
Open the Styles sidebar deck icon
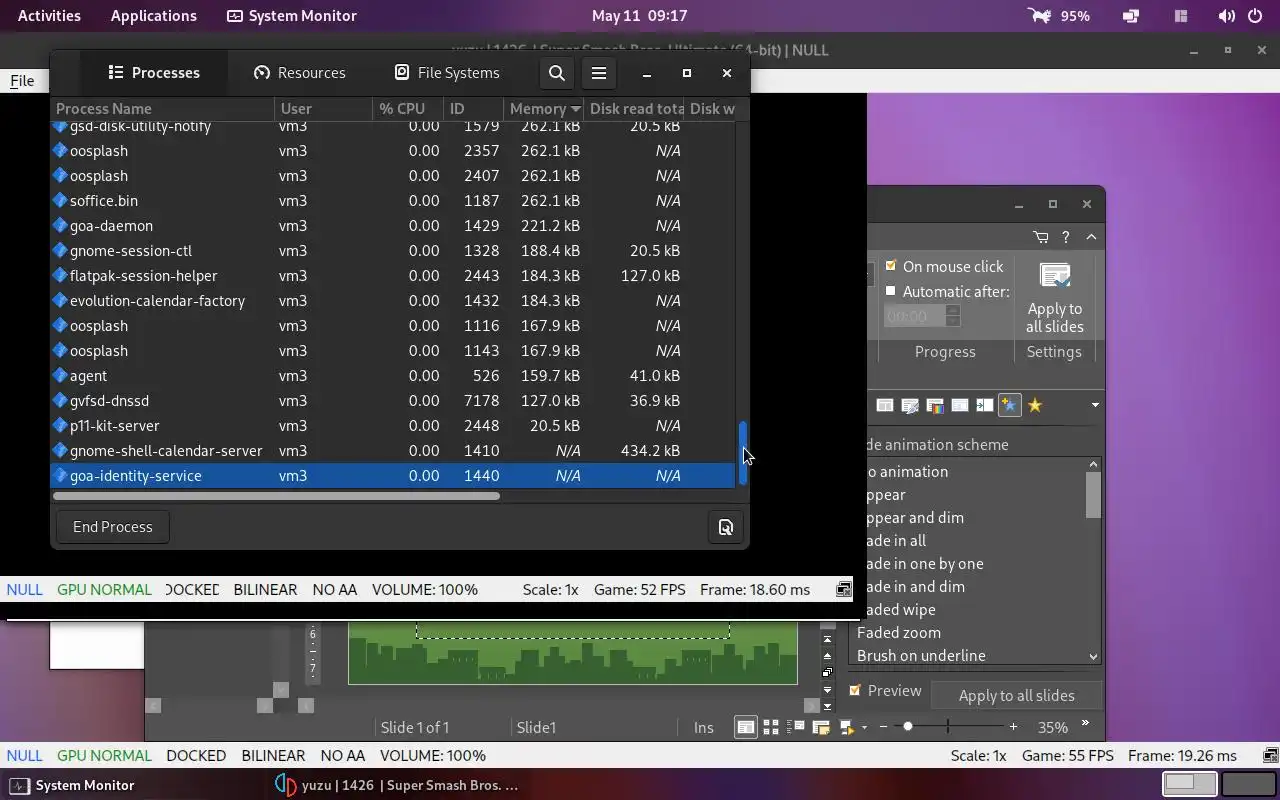click(910, 405)
